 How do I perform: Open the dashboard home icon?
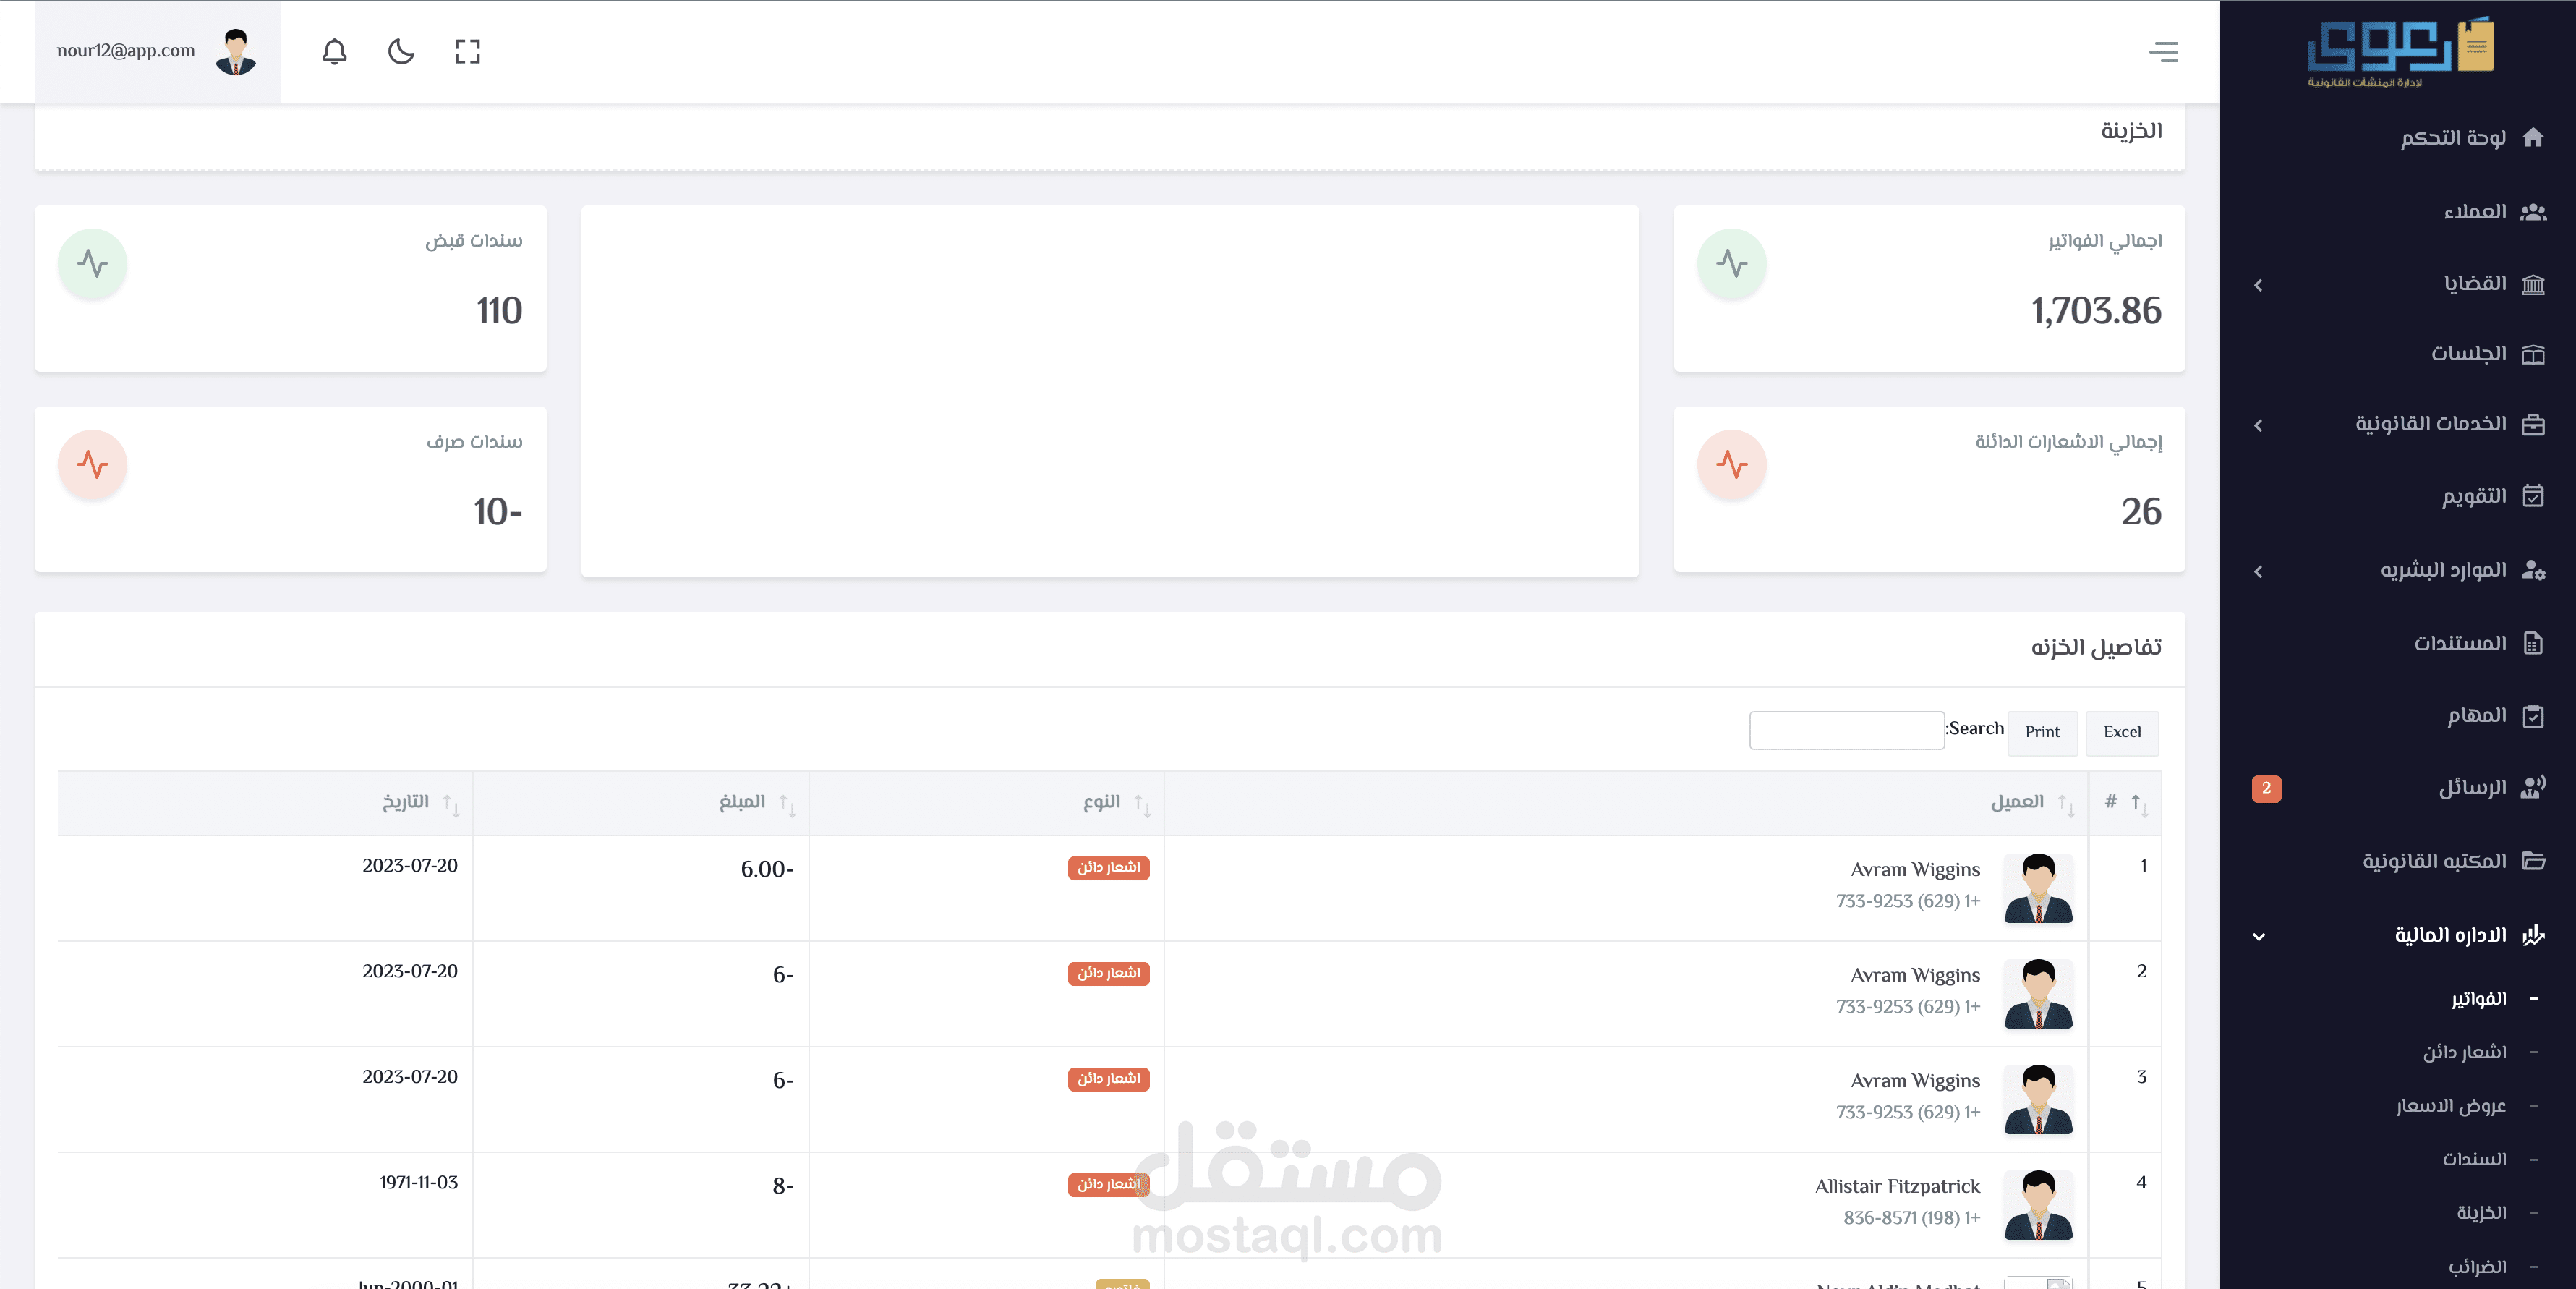tap(2532, 138)
